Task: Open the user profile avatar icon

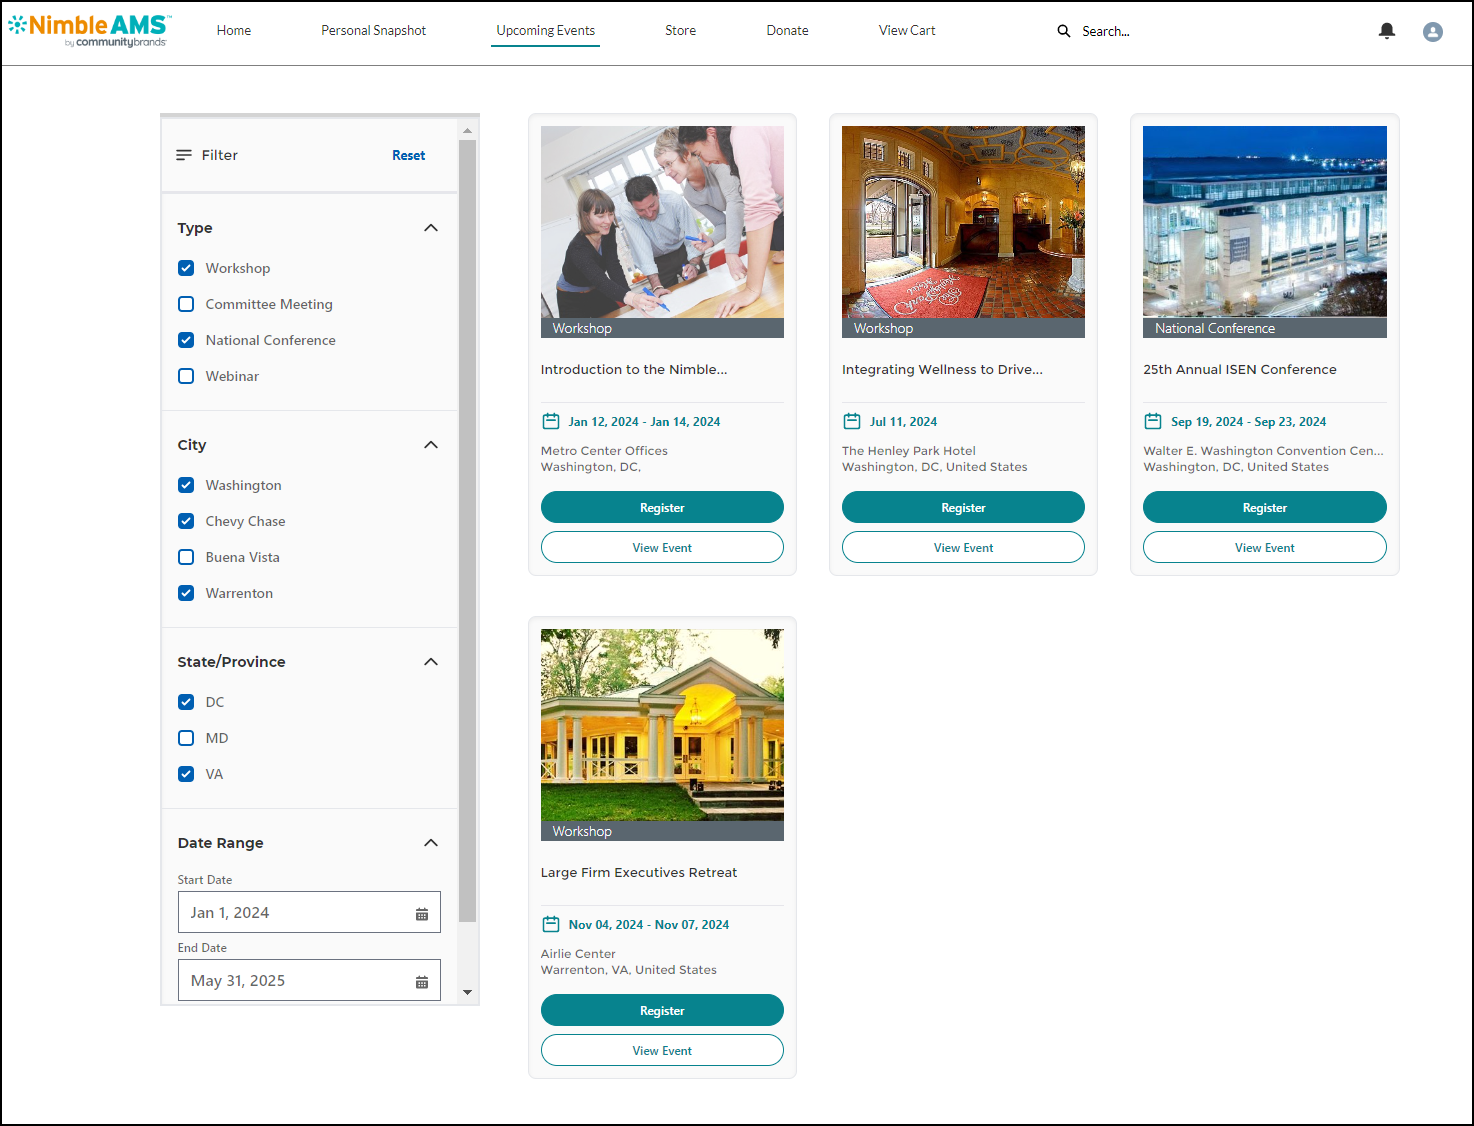Action: 1432,32
